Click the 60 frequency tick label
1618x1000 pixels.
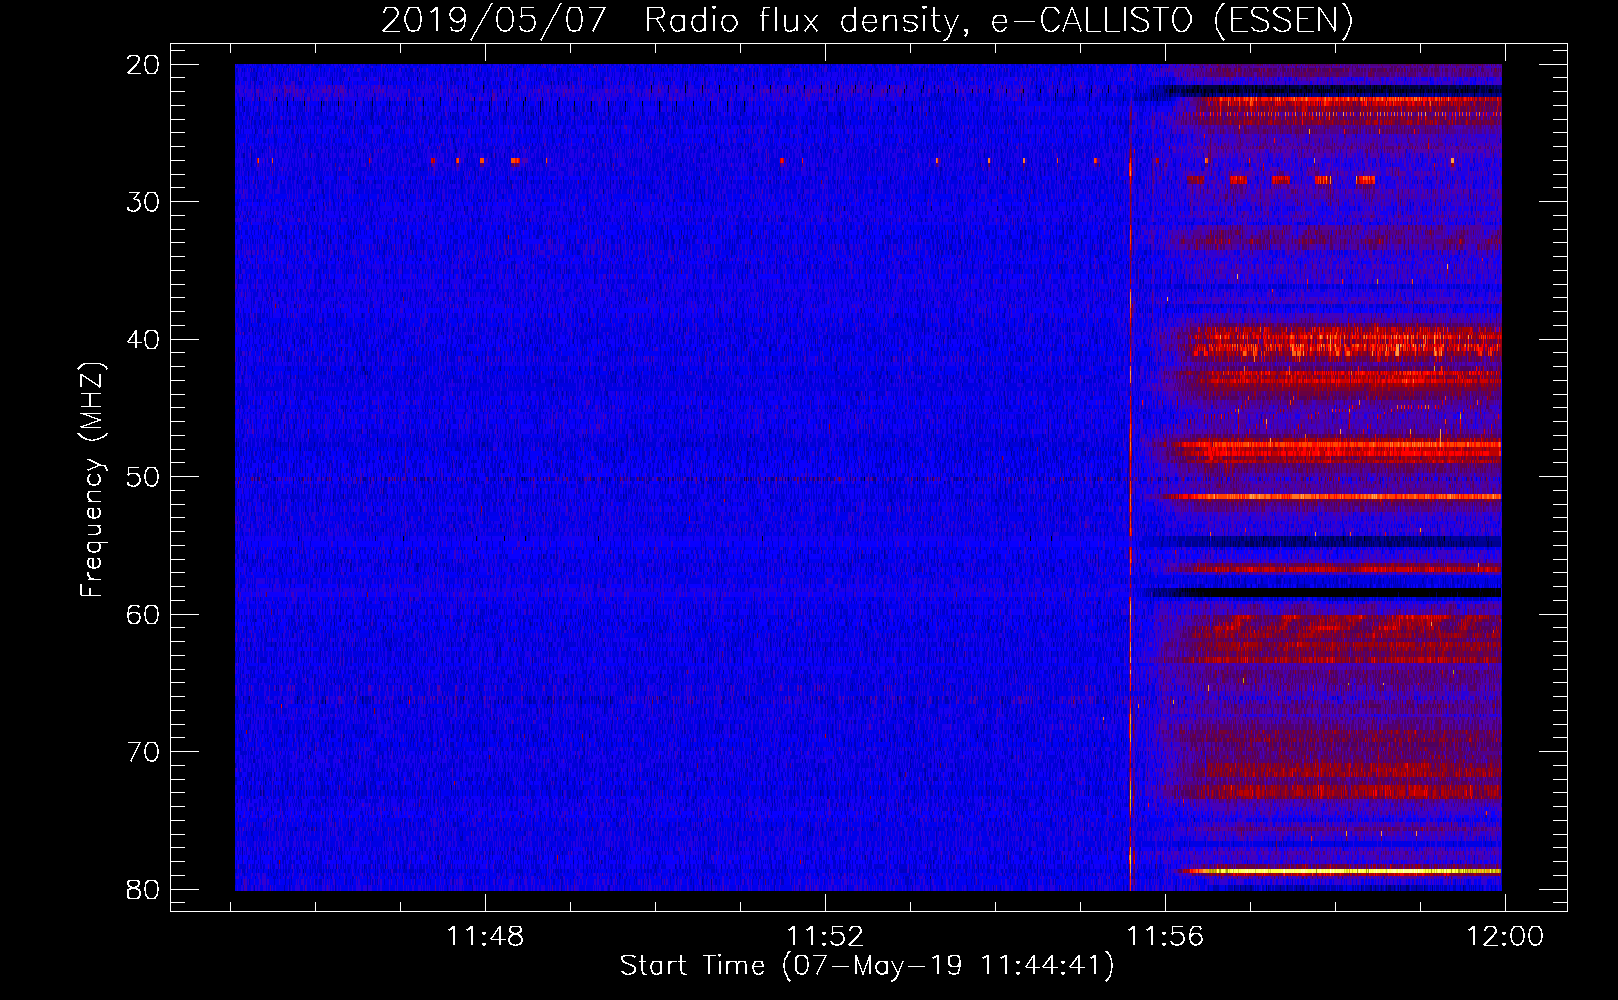[x=144, y=614]
